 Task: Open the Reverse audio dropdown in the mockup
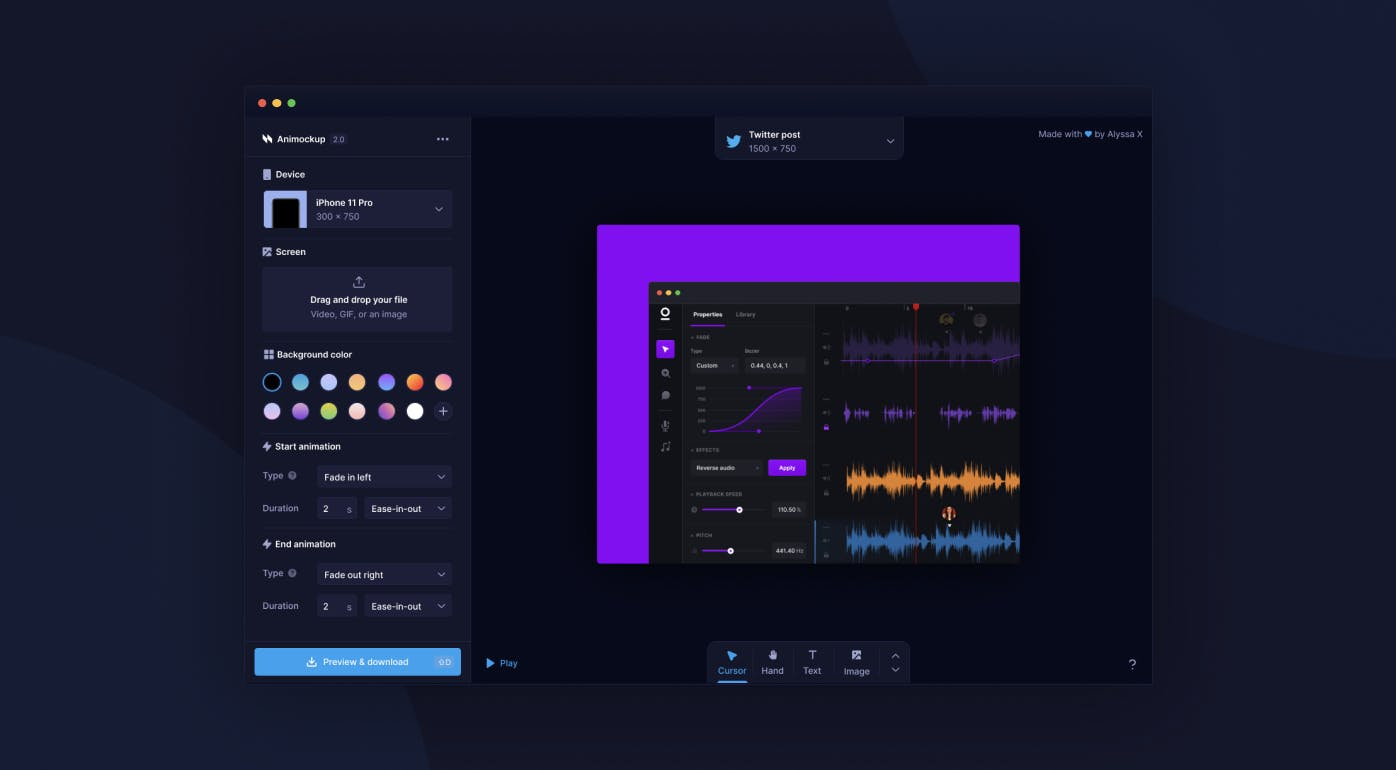pyautogui.click(x=727, y=468)
